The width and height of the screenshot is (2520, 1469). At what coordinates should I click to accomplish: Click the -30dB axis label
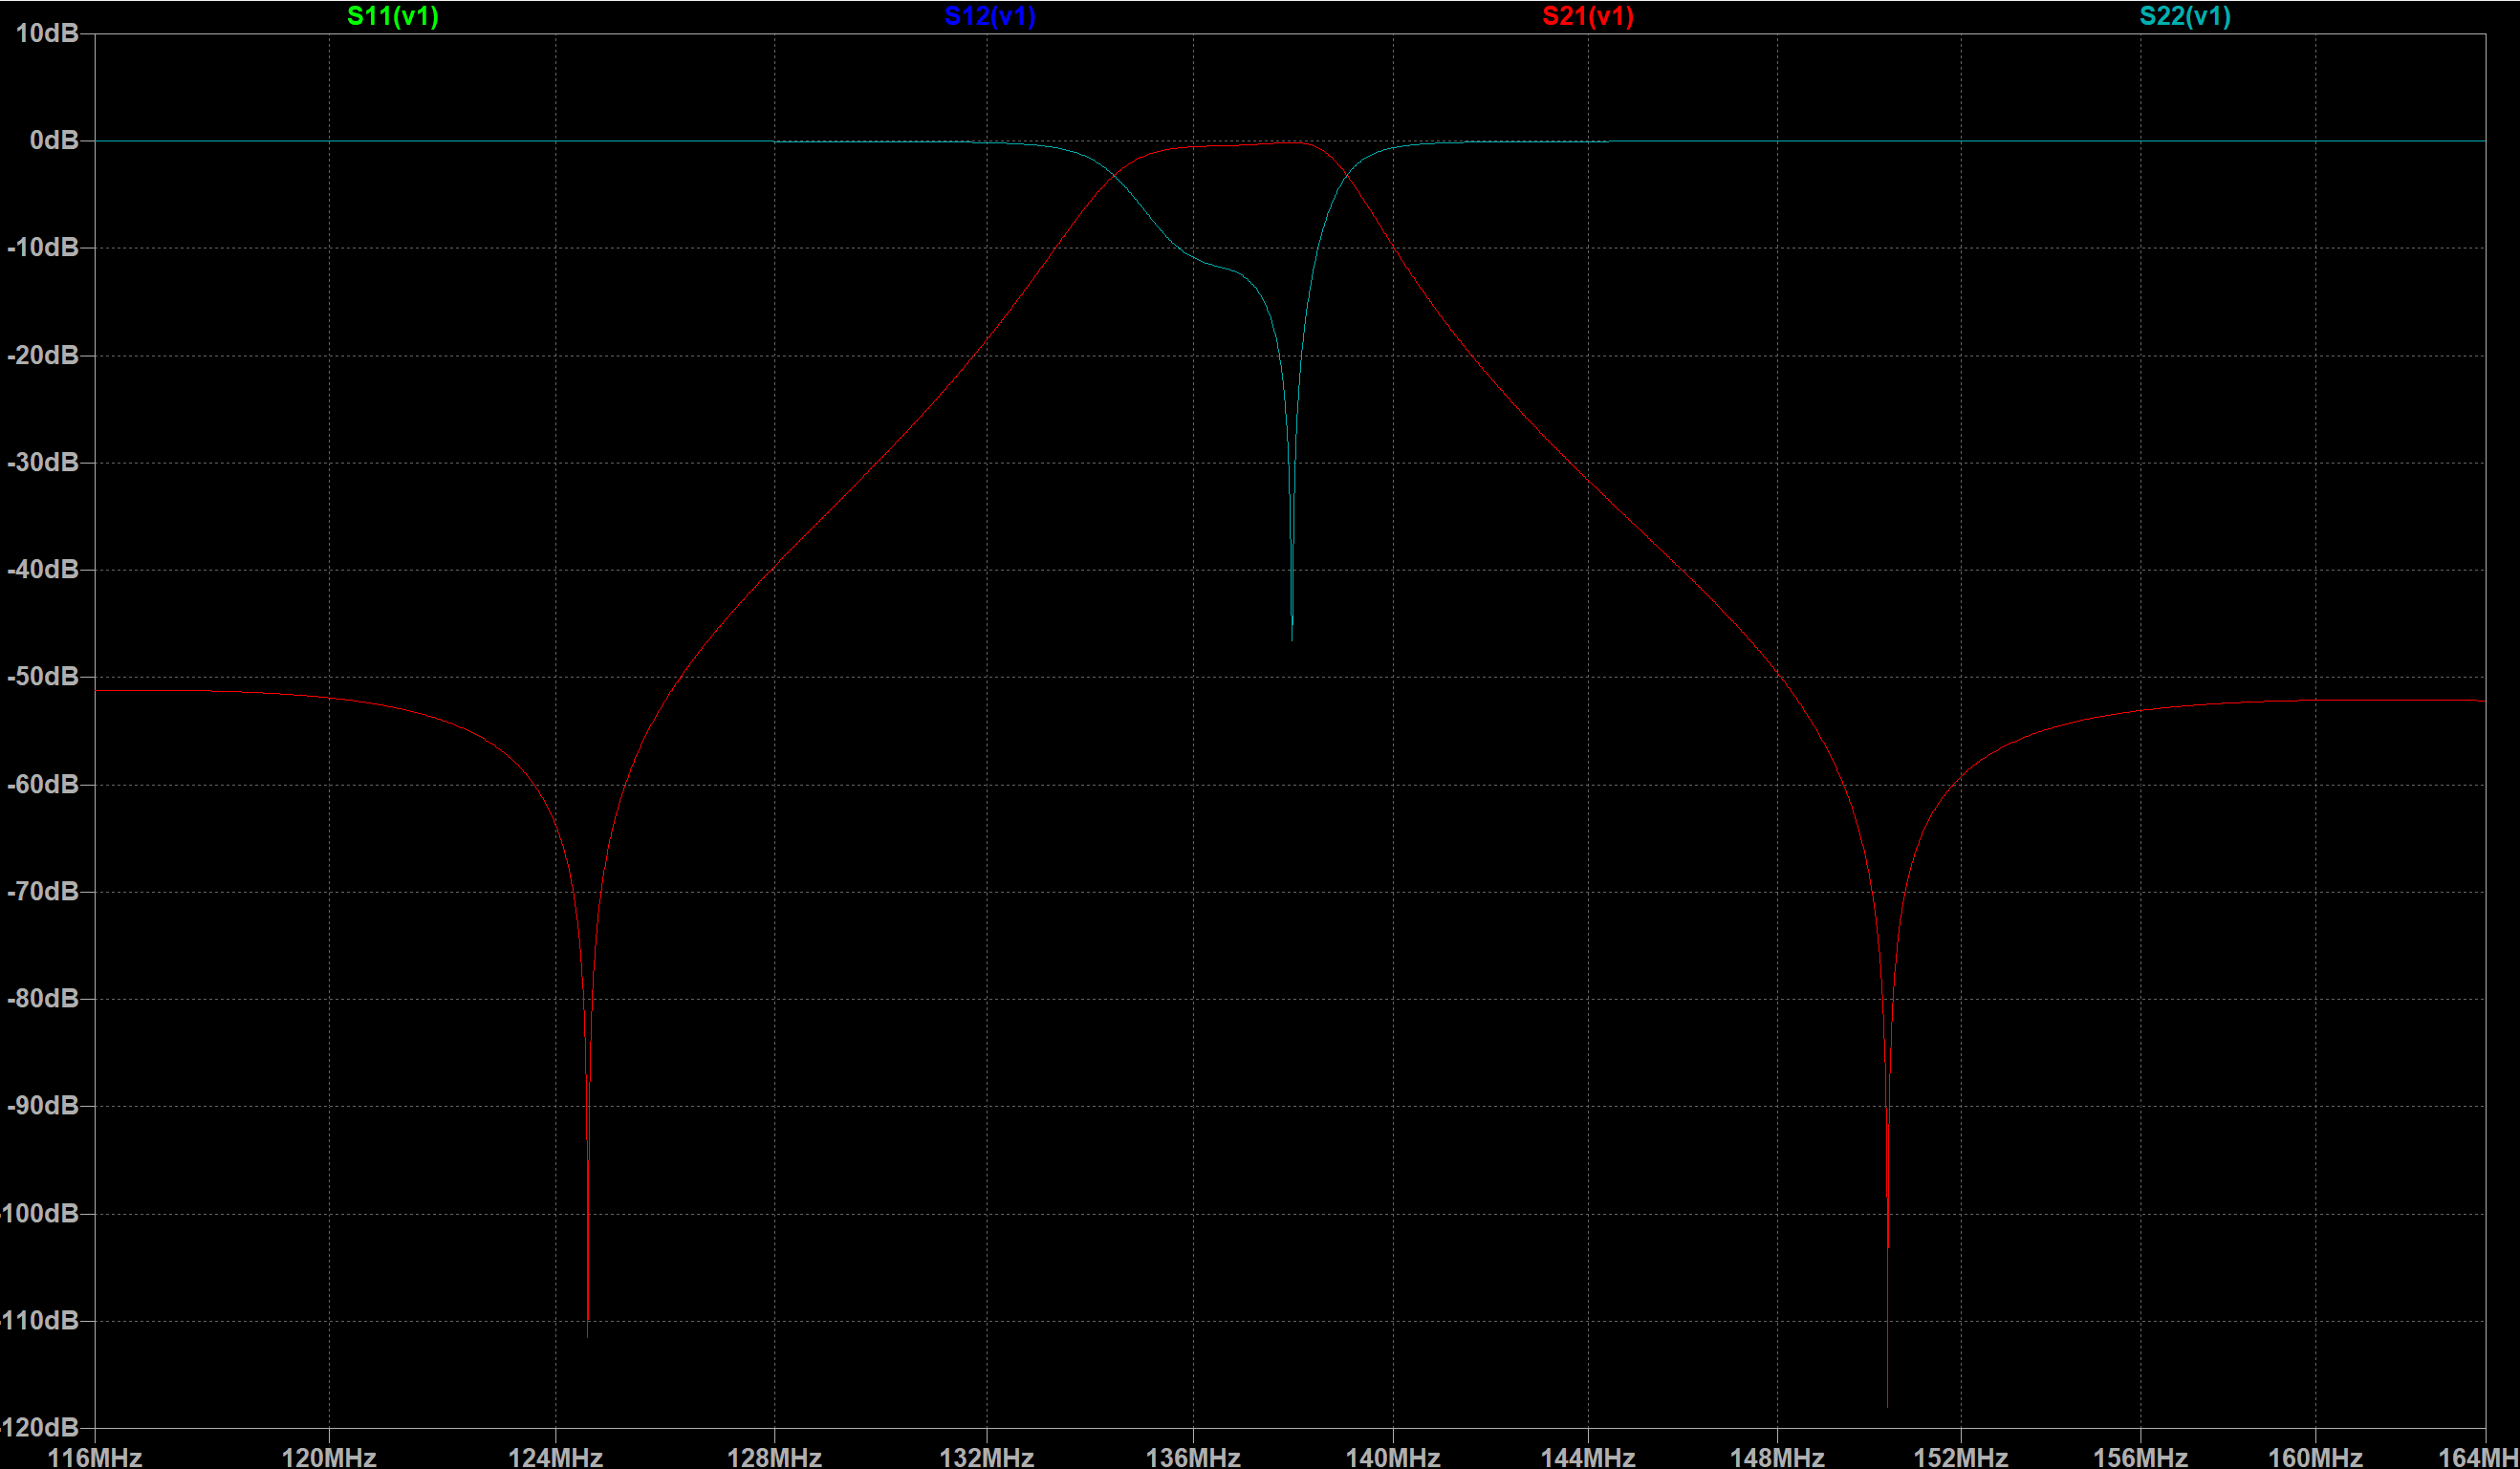coord(43,462)
